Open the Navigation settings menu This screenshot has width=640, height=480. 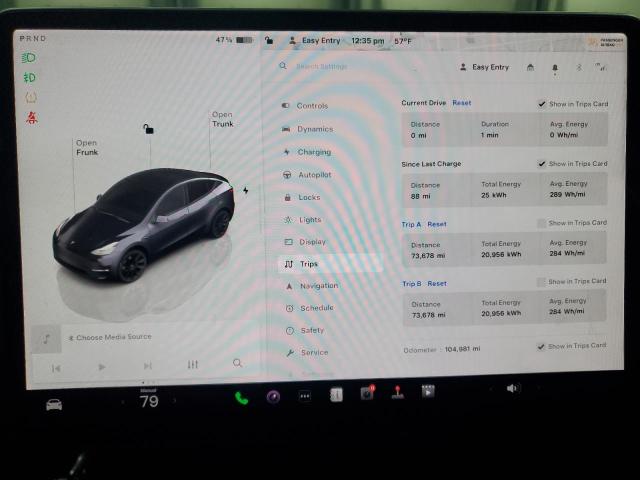[x=312, y=286]
